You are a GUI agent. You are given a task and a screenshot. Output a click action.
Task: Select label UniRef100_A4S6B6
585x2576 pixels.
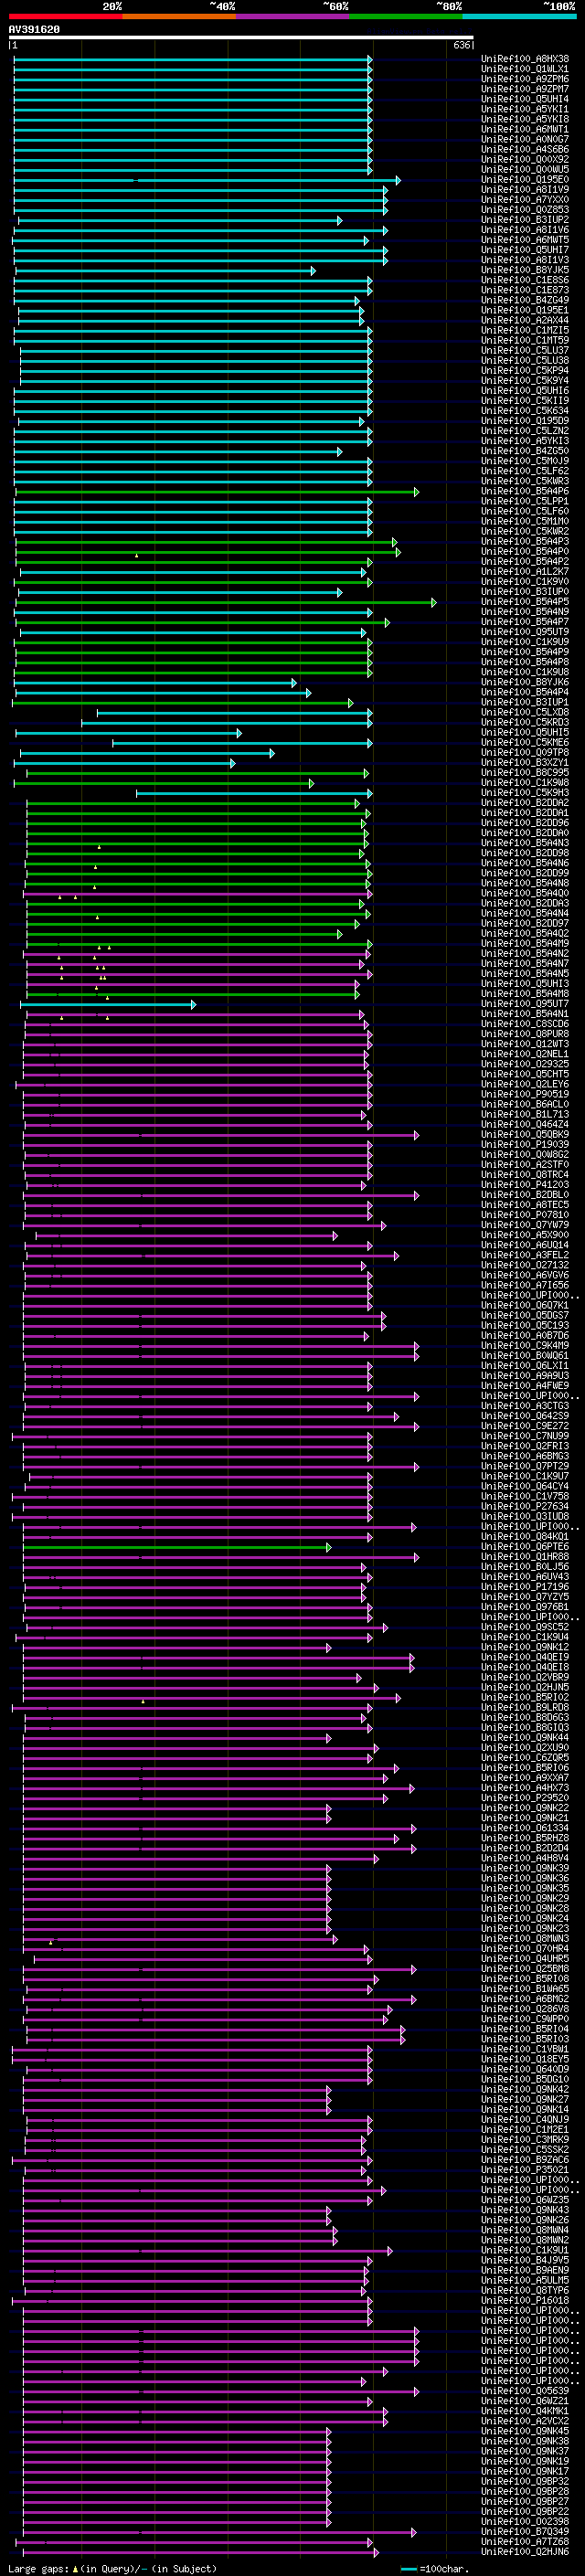click(x=525, y=149)
